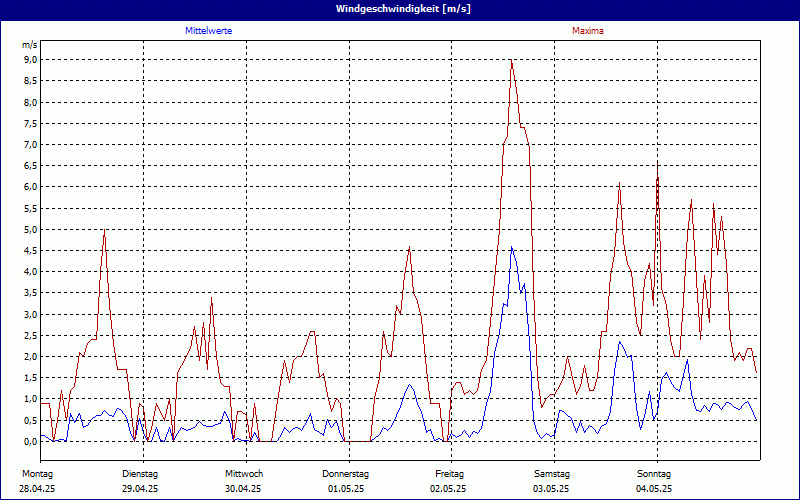This screenshot has height=500, width=800.
Task: Click the Samstag day label
Action: 552,474
